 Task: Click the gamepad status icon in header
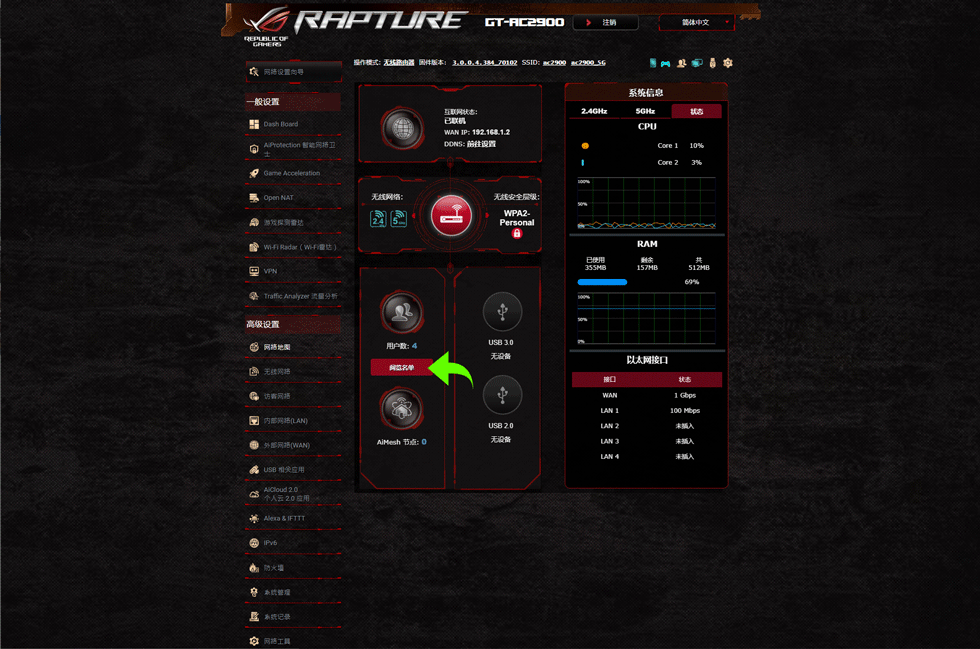tap(666, 63)
